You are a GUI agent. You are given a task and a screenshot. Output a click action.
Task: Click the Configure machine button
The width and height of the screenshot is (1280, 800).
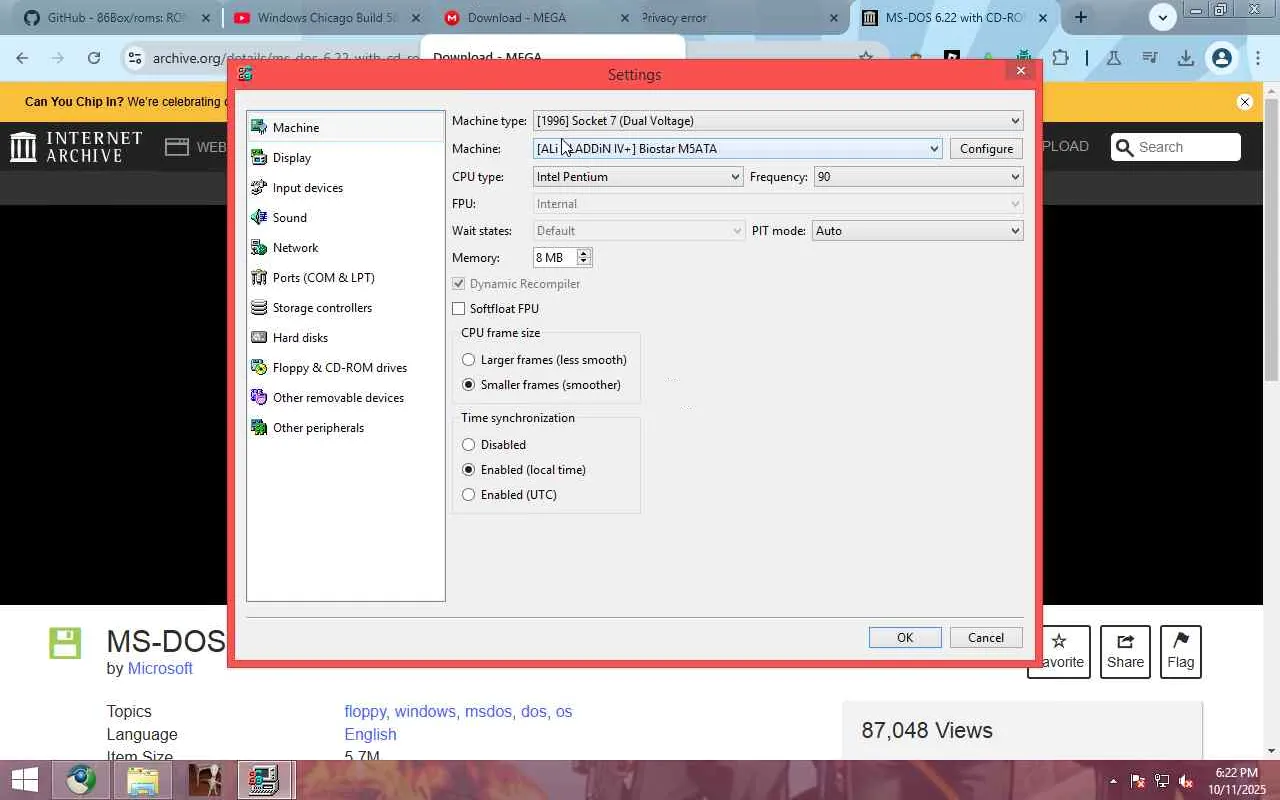[986, 149]
